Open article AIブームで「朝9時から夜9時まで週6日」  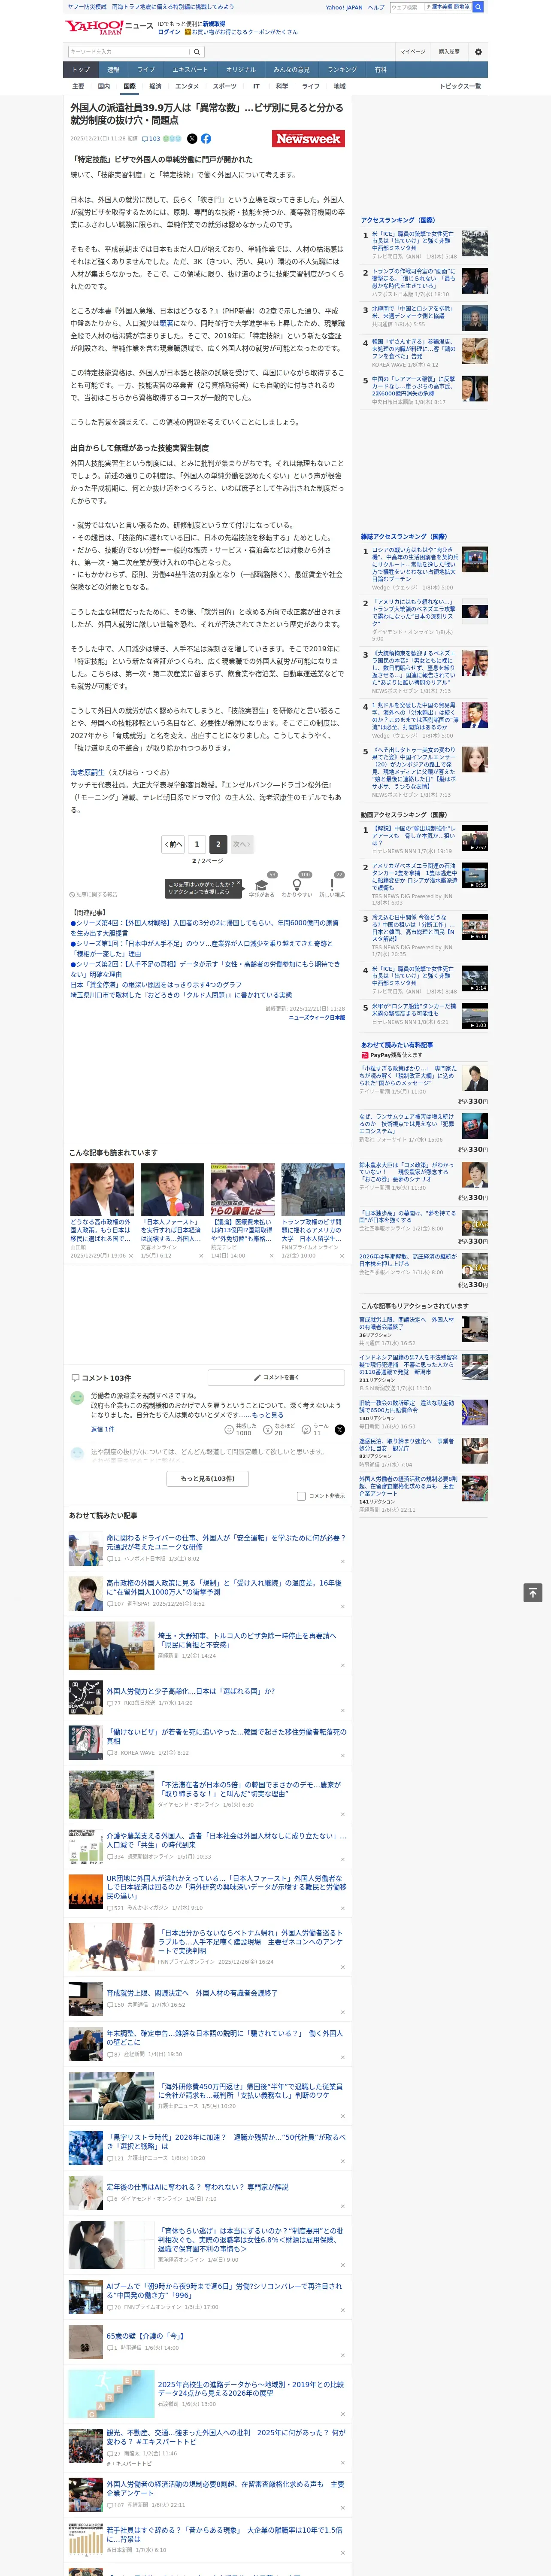pyautogui.click(x=225, y=2290)
